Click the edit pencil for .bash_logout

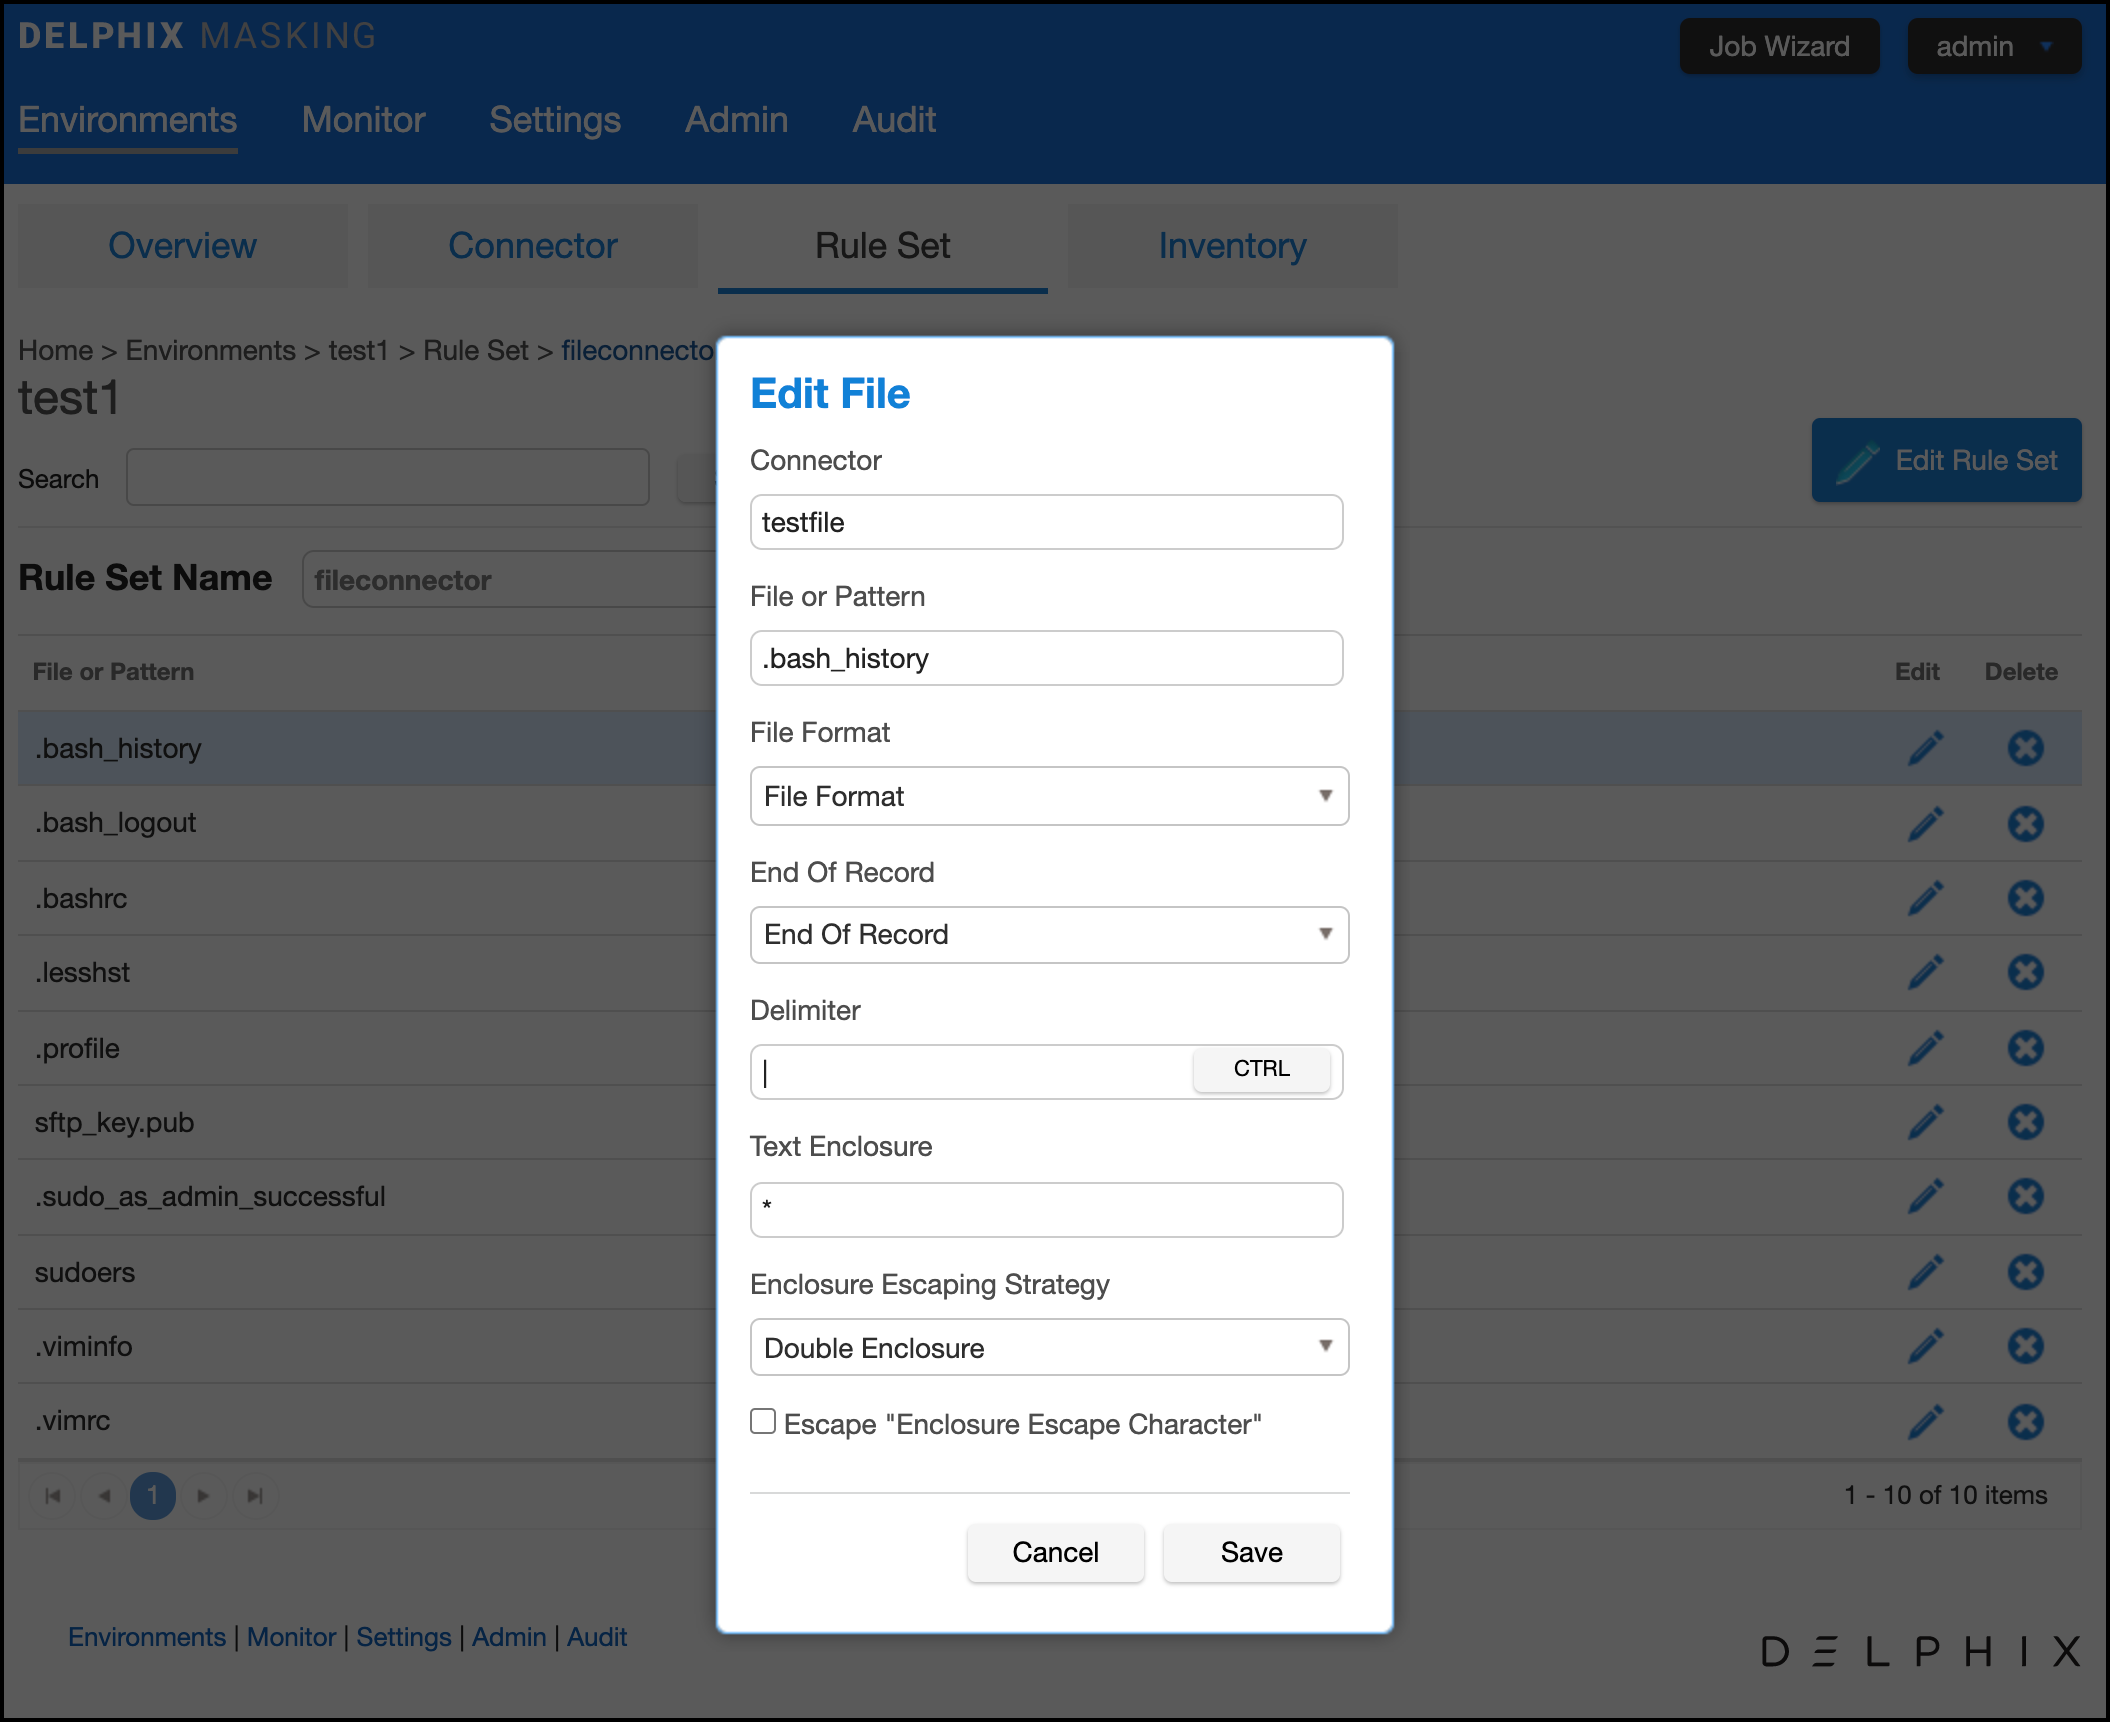(x=1925, y=824)
